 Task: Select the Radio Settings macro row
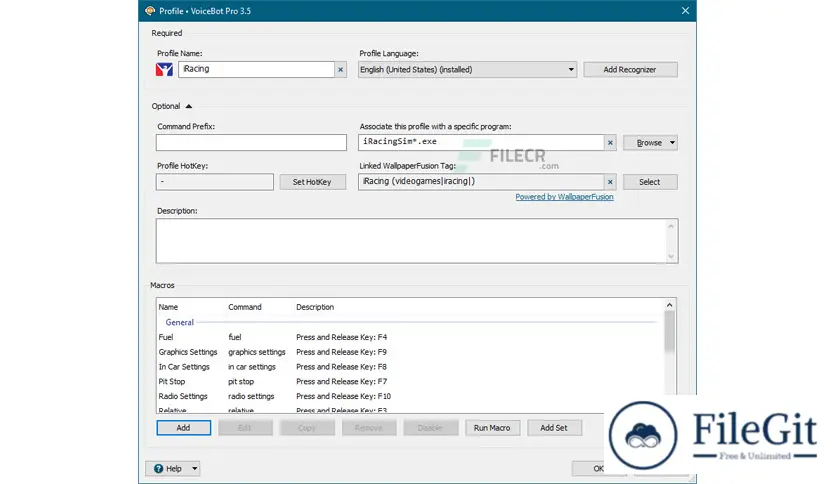coord(411,397)
